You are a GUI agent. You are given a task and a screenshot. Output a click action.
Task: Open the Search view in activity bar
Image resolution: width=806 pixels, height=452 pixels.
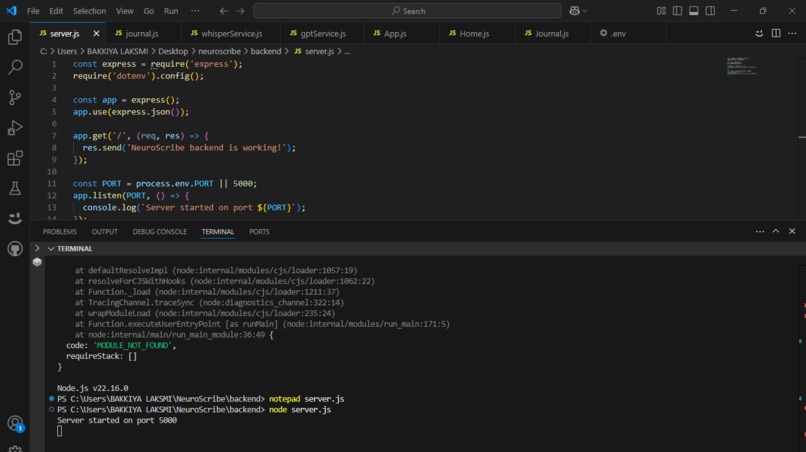(x=15, y=67)
